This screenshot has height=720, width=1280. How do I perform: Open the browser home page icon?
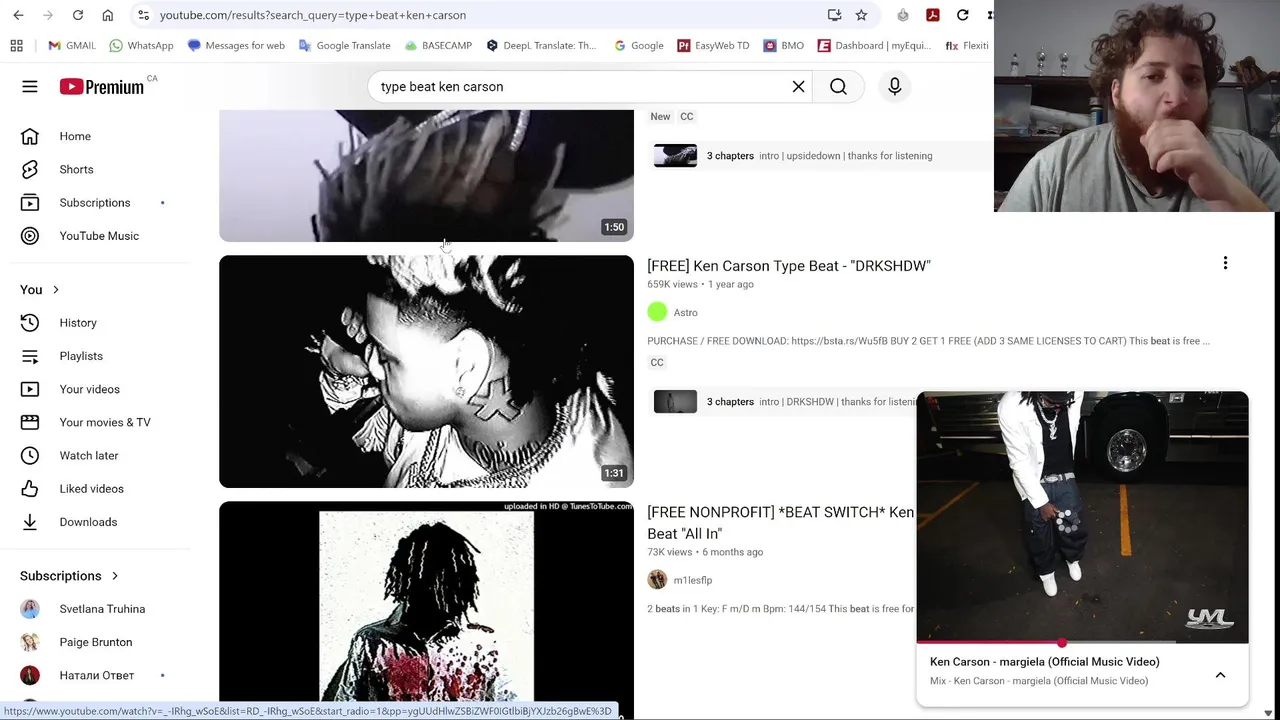click(x=108, y=15)
